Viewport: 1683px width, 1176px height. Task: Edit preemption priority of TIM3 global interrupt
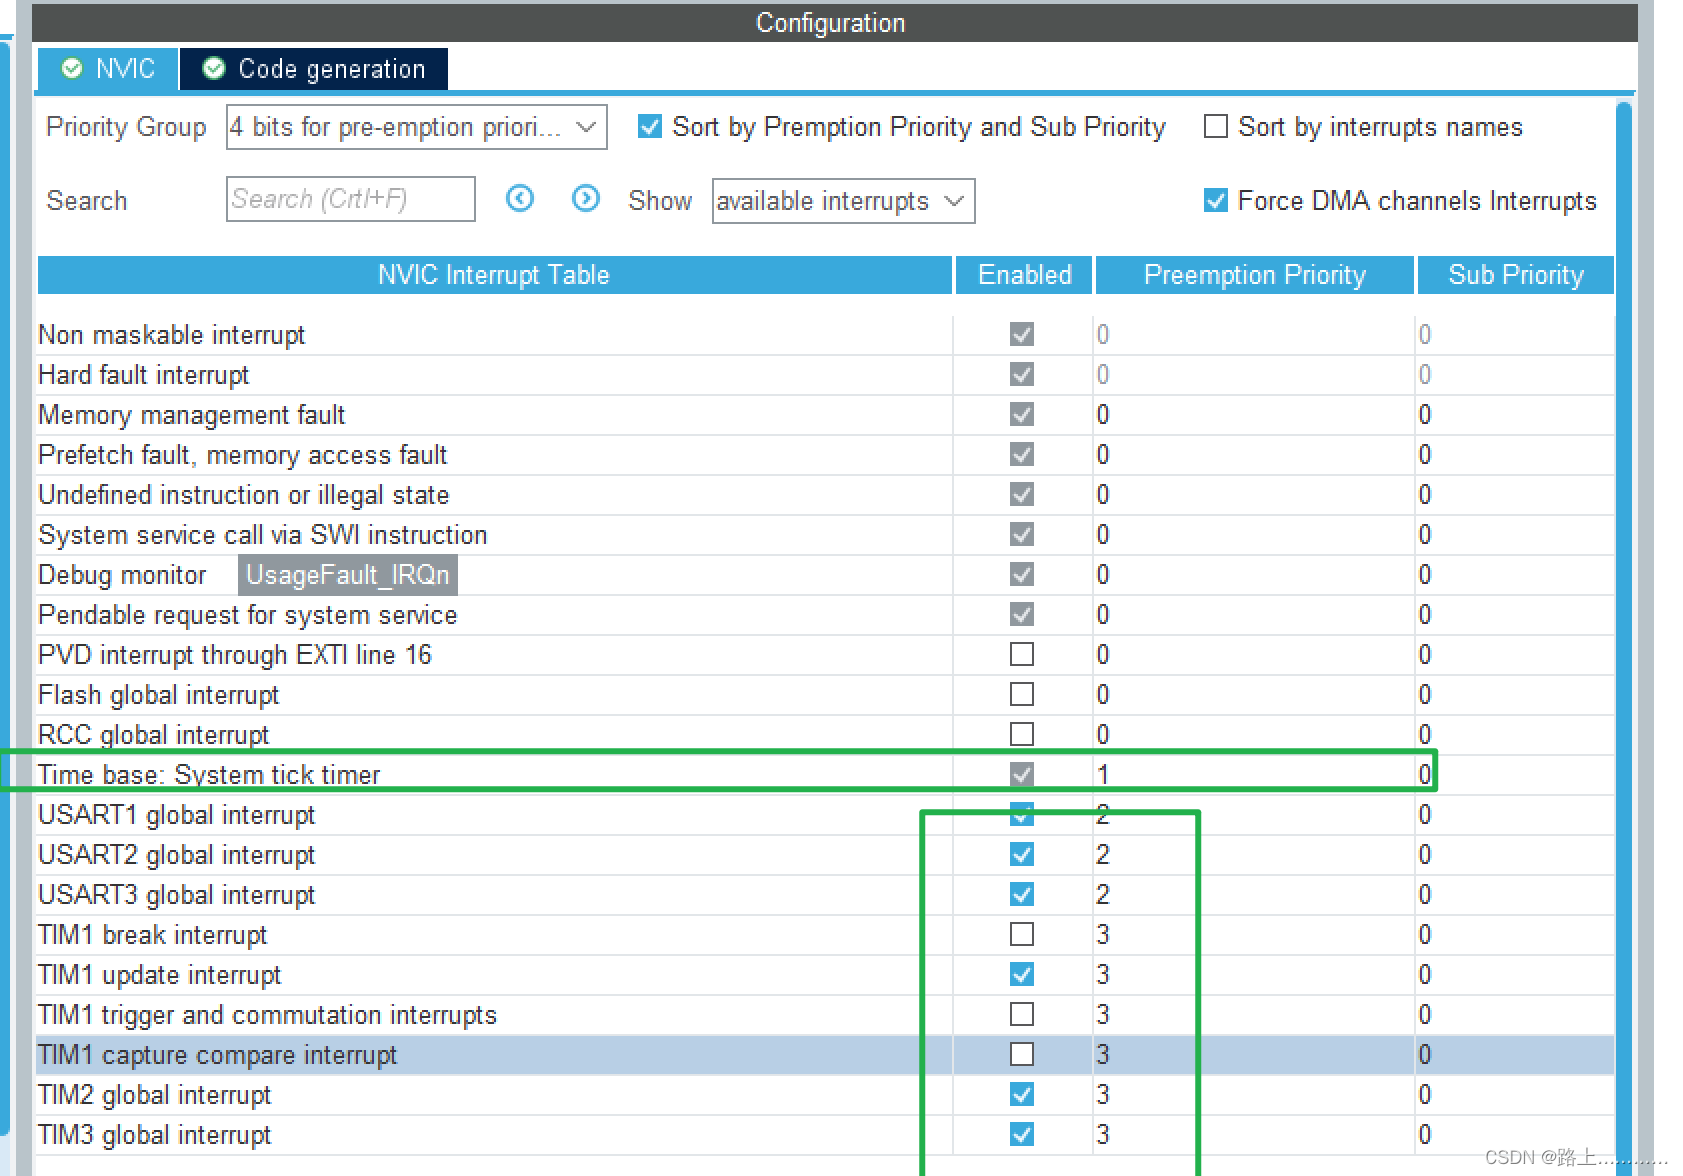[1254, 1135]
